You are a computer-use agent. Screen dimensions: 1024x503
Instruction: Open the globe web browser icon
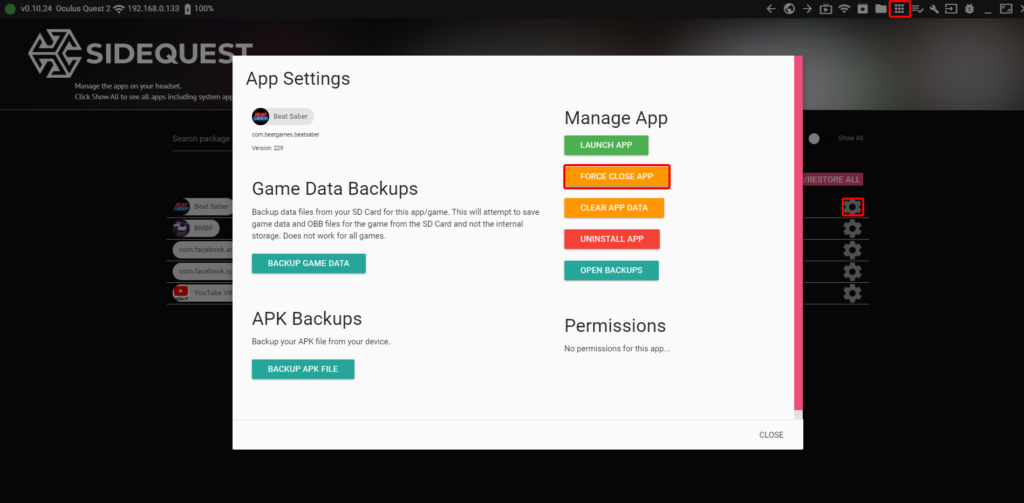tap(790, 9)
